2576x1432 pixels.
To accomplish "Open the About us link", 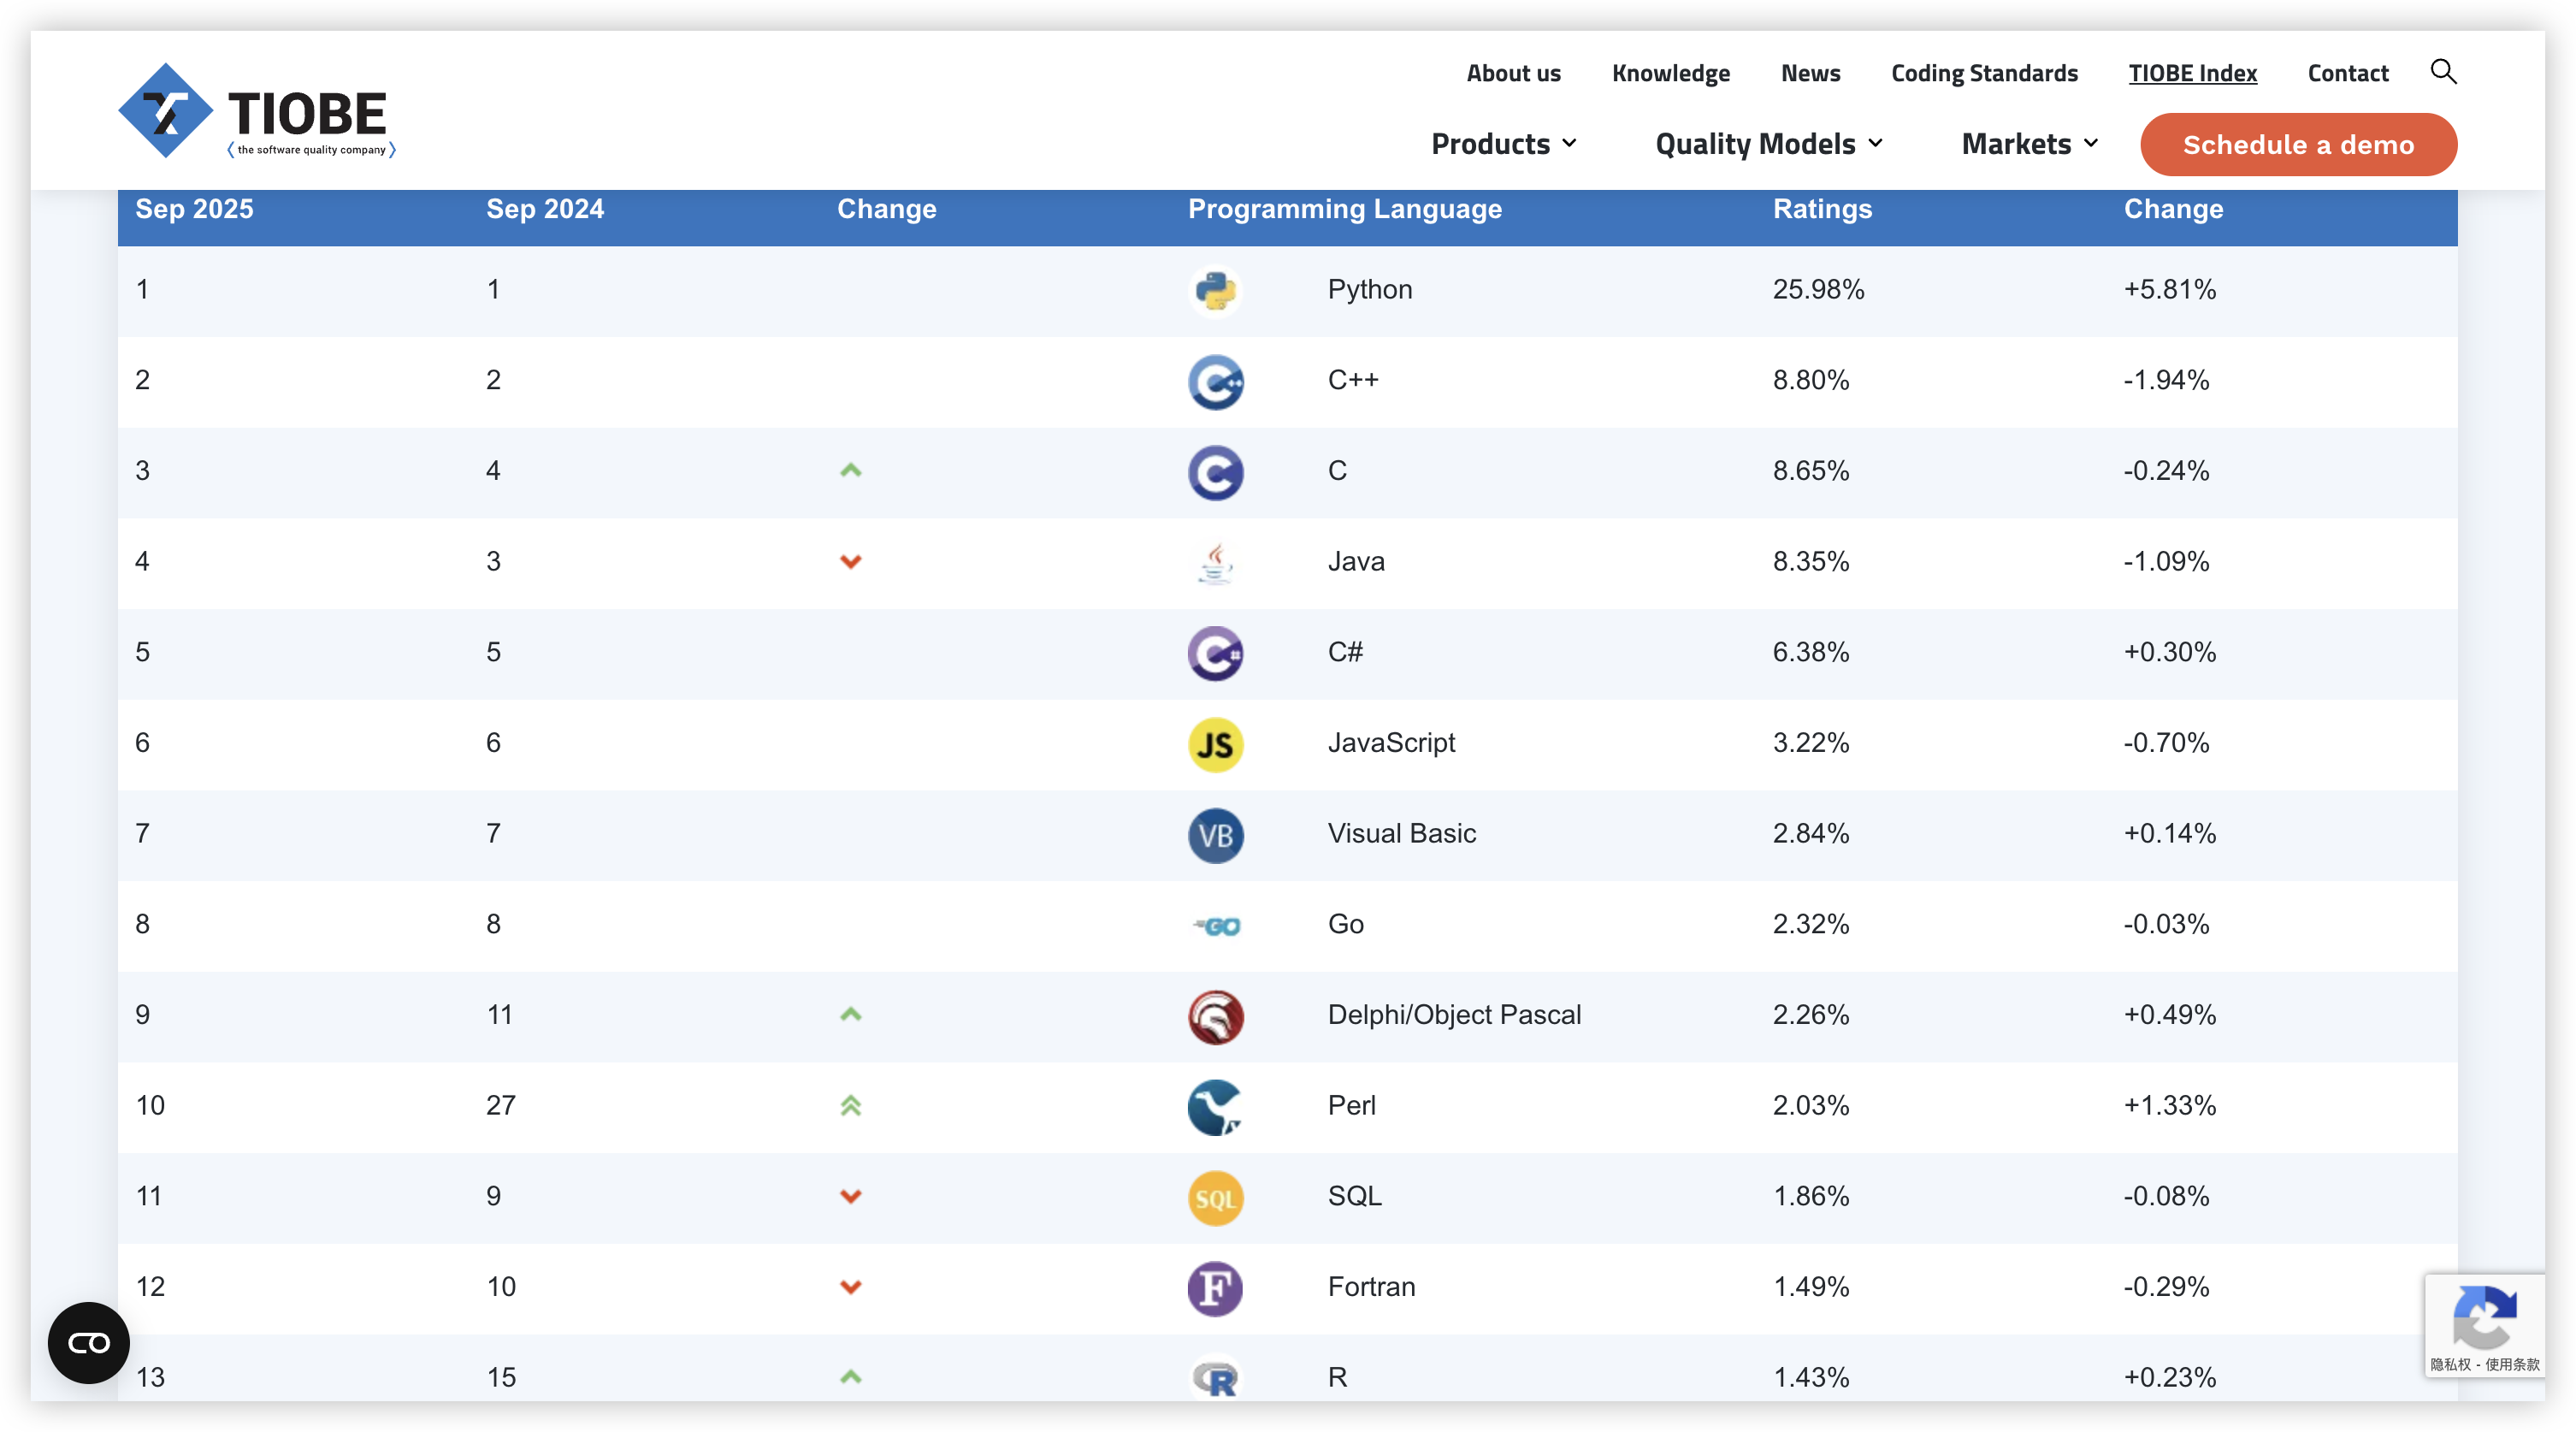I will click(1513, 73).
